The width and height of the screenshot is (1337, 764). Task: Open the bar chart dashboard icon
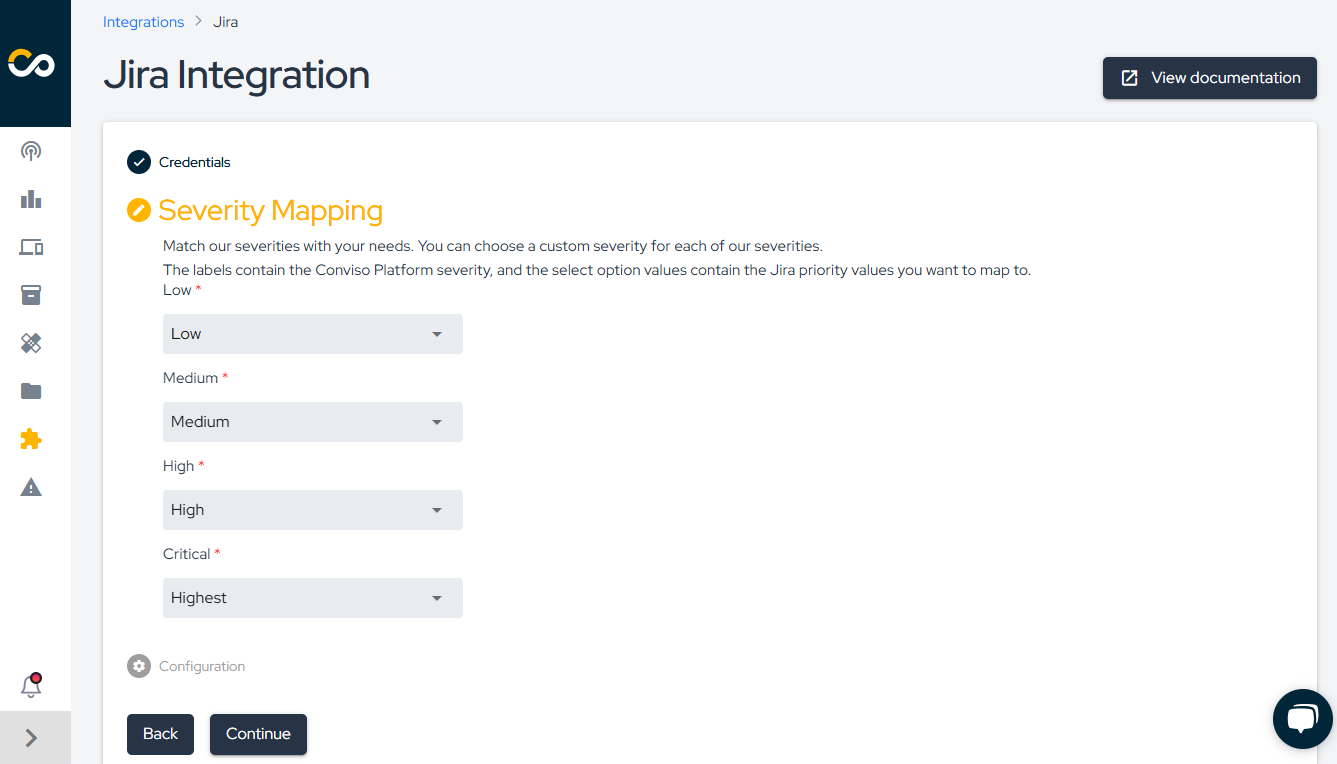click(31, 199)
